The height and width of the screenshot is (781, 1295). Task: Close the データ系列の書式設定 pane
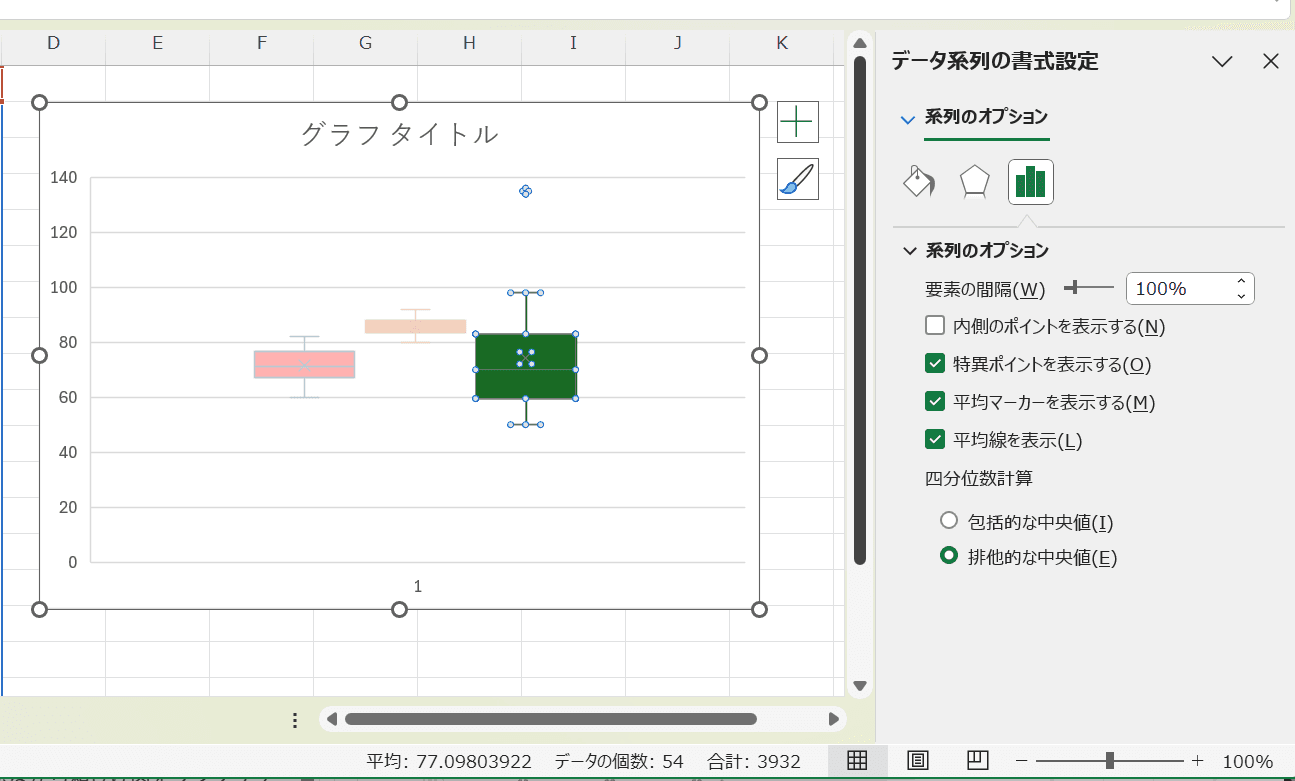1271,62
